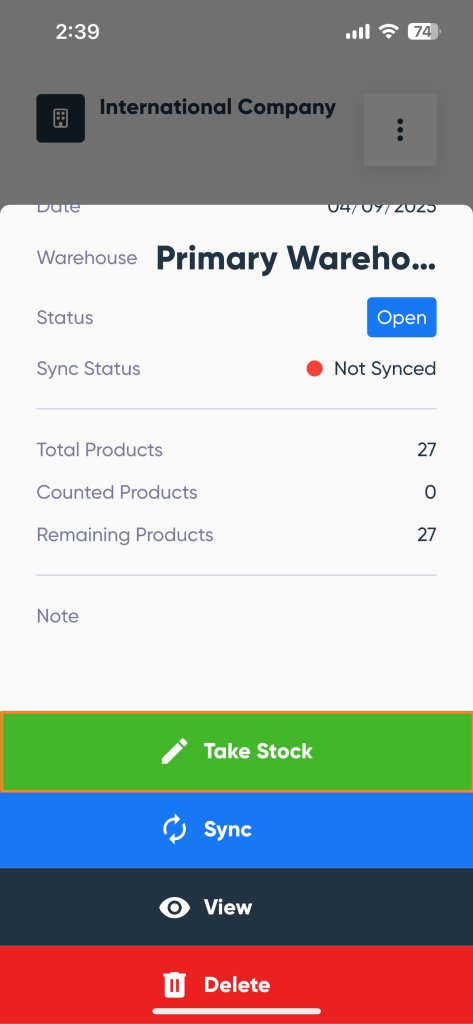This screenshot has width=473, height=1024.
Task: Choose the View action
Action: point(236,907)
